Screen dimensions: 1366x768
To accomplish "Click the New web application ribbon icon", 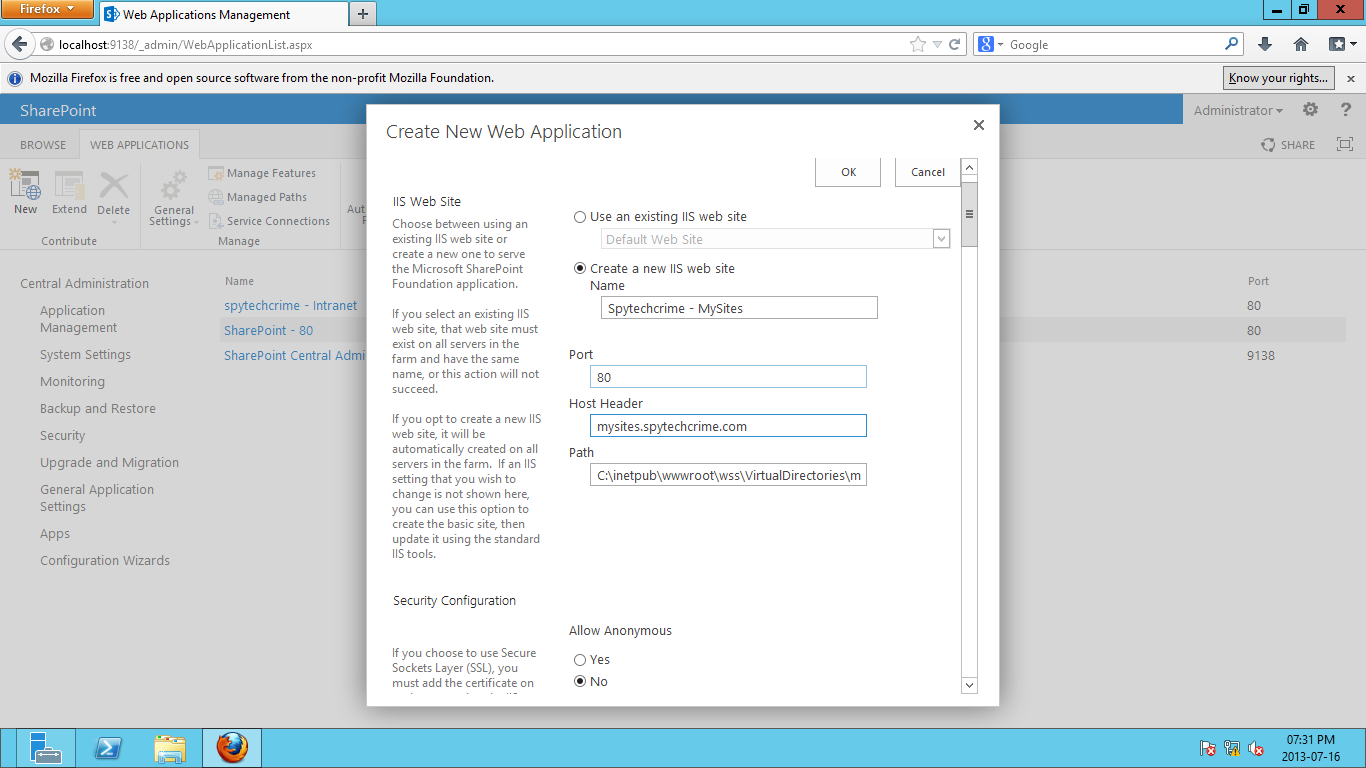I will click(25, 192).
